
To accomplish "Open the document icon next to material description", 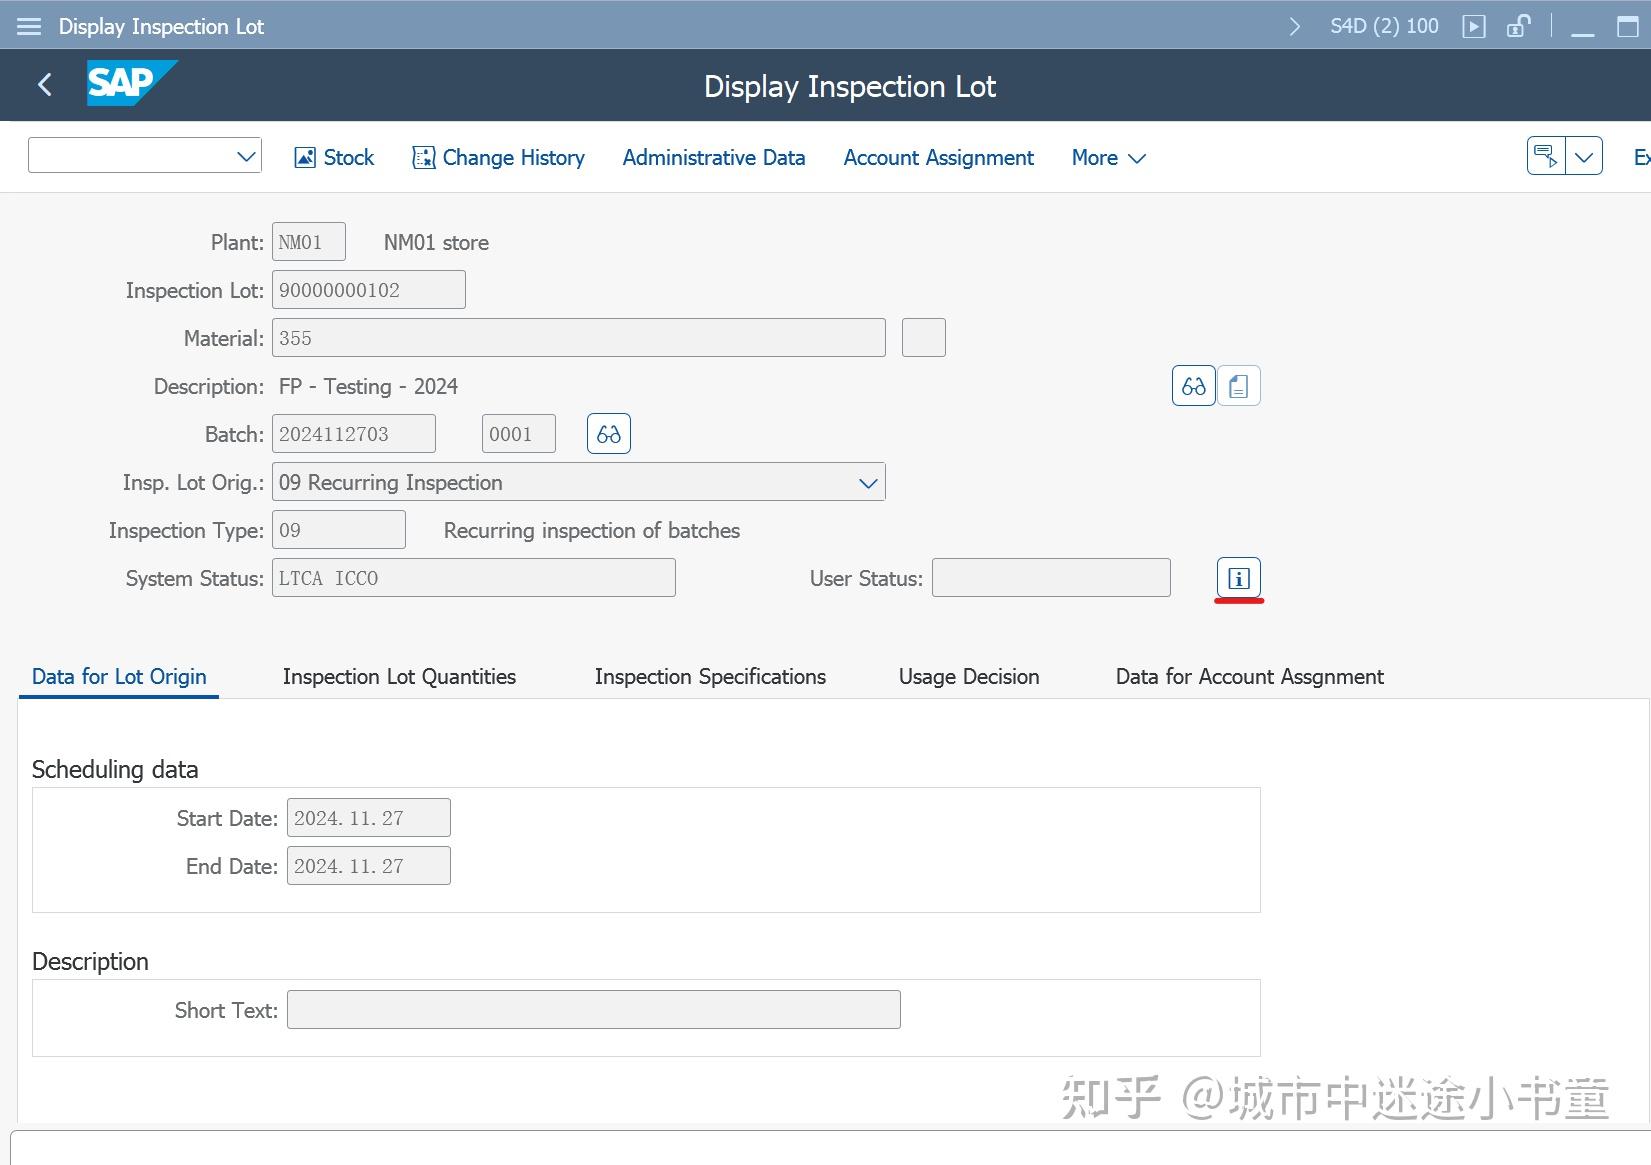I will click(x=1239, y=385).
